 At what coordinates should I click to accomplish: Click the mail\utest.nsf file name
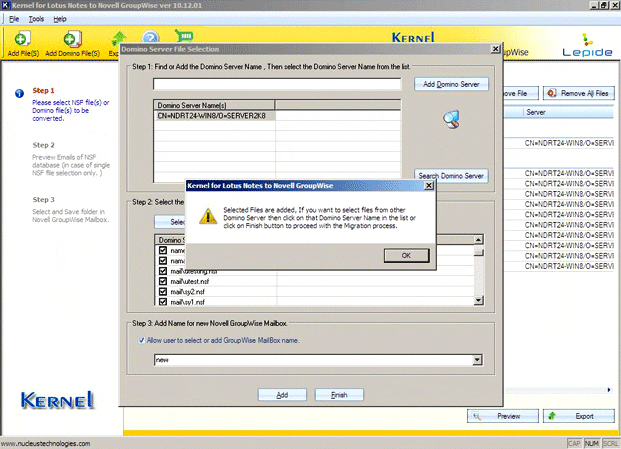pyautogui.click(x=190, y=282)
